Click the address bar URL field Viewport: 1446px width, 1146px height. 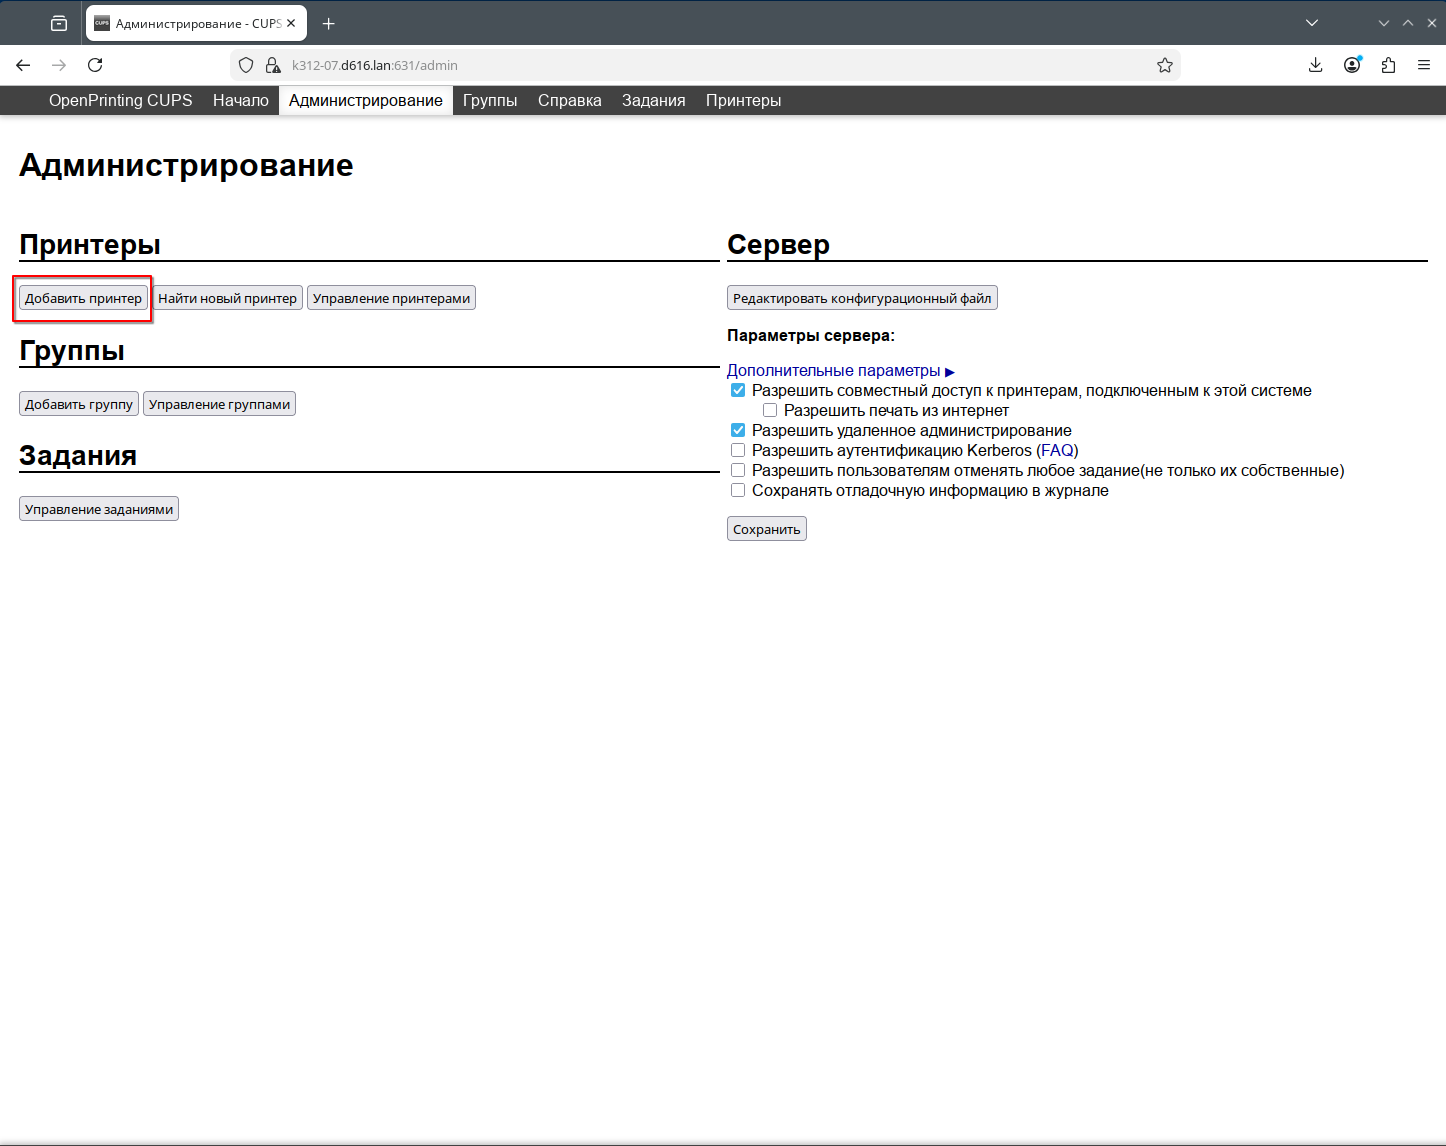click(x=700, y=65)
